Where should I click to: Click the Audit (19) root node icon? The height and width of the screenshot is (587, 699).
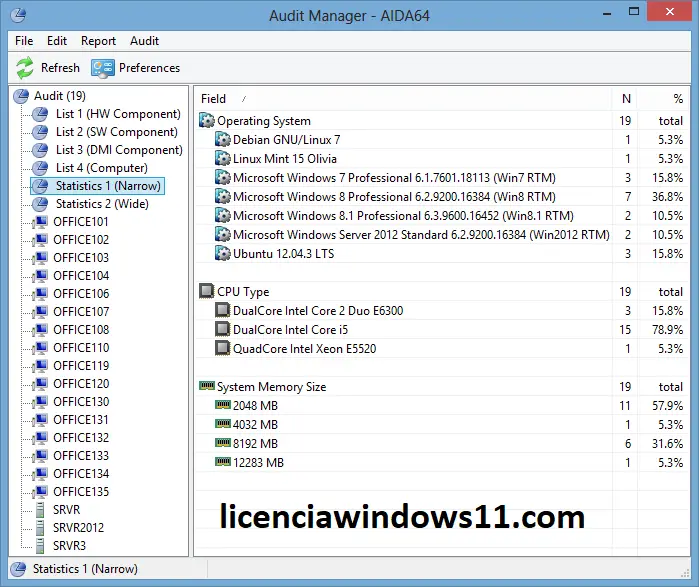[x=21, y=96]
